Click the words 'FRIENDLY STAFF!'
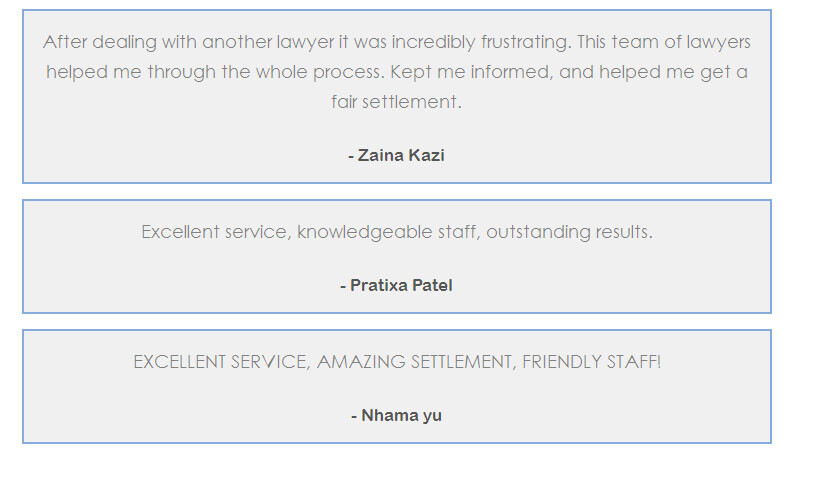 [x=591, y=362]
